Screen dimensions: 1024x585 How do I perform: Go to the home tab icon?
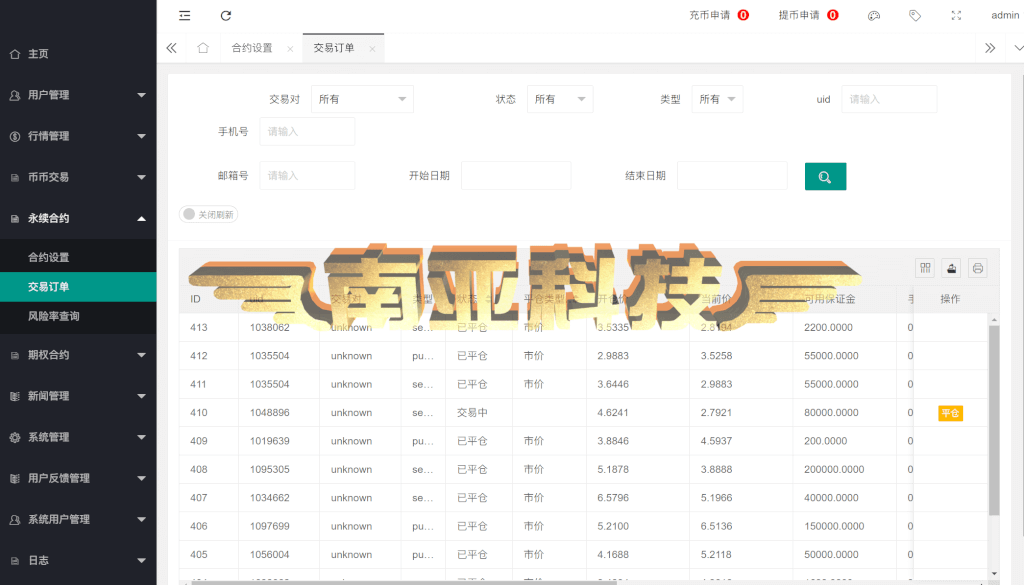[203, 48]
